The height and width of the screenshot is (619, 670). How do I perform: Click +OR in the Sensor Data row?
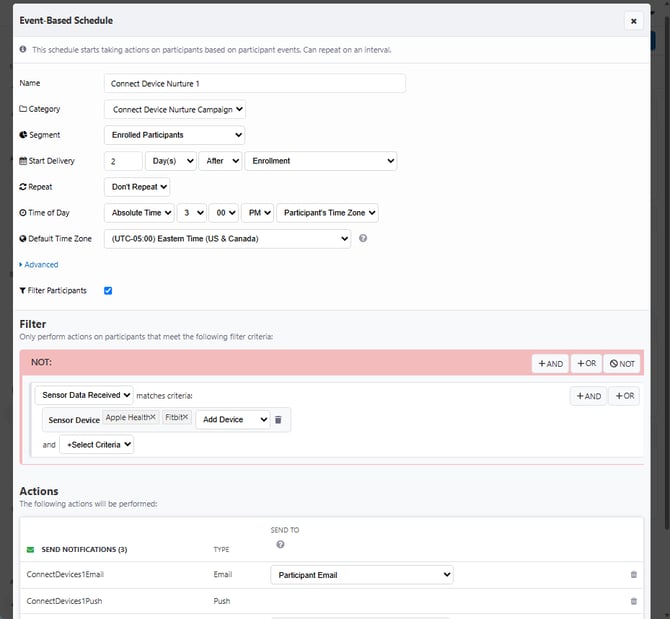623,396
